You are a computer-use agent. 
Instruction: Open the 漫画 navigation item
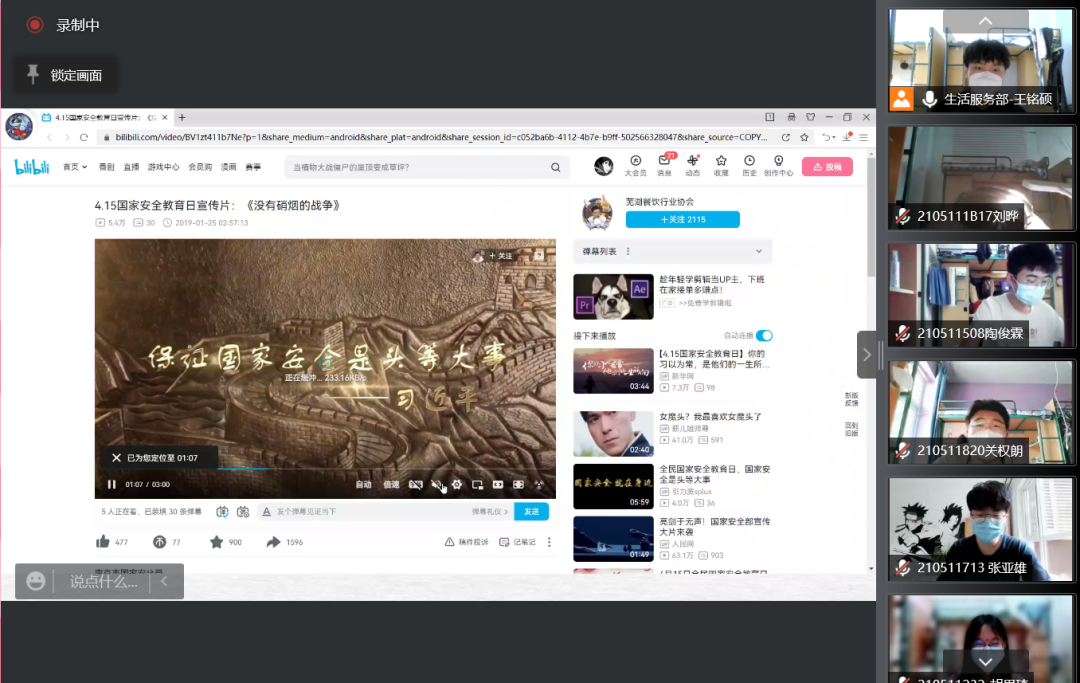tap(229, 167)
